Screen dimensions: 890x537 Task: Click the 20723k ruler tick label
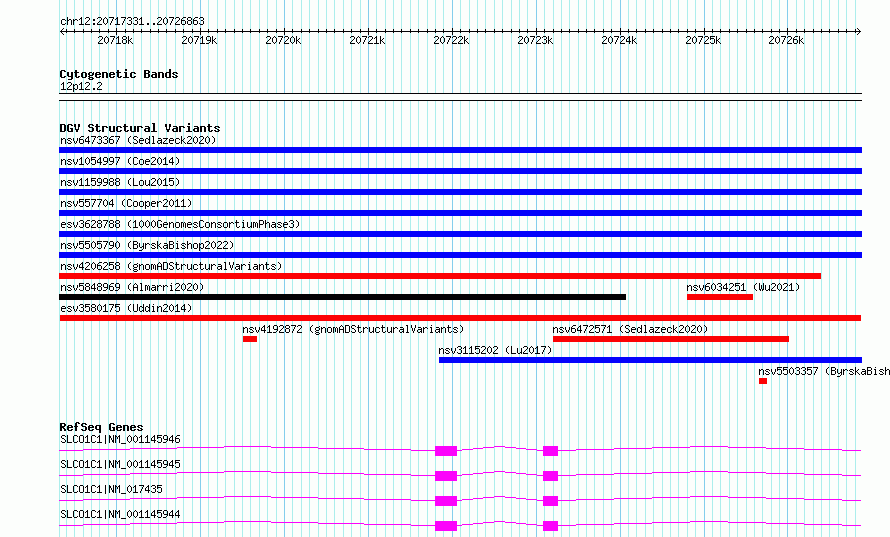click(535, 41)
